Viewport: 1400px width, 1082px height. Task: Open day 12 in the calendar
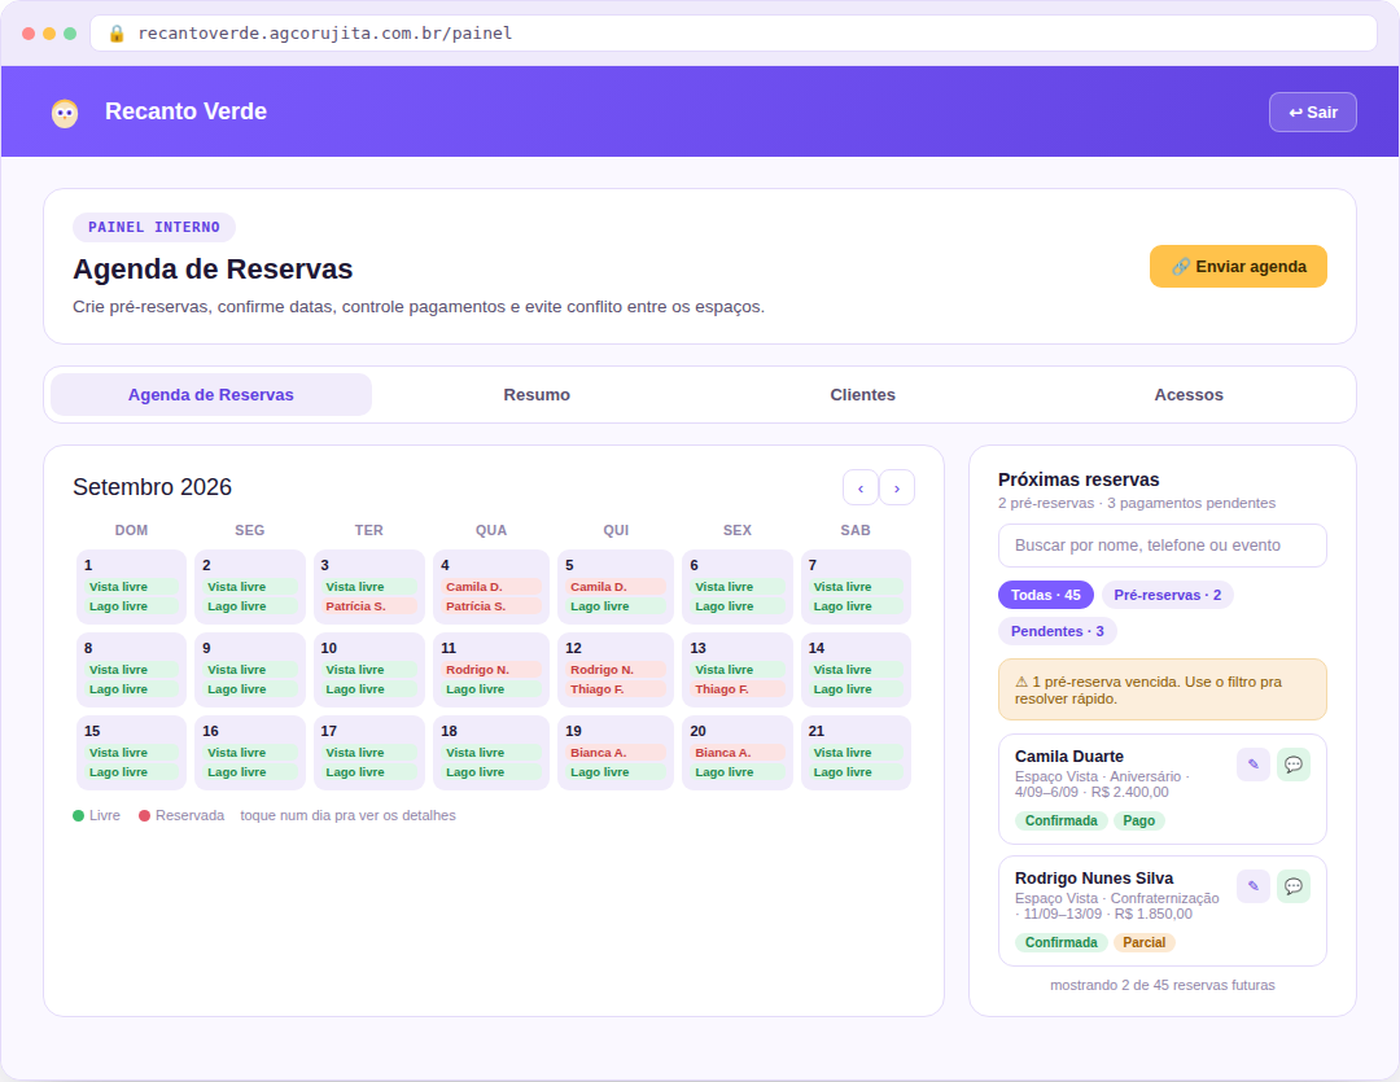point(616,670)
